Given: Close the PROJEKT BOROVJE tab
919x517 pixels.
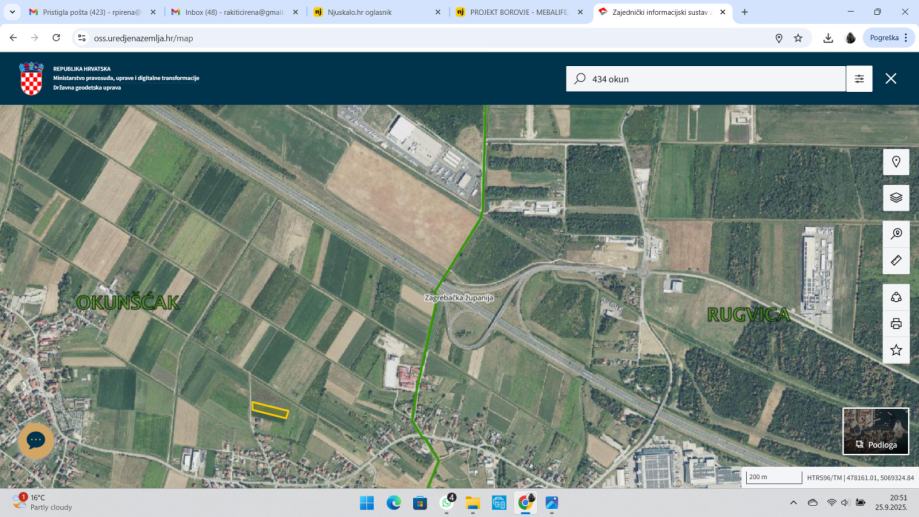Looking at the screenshot, I should 580,12.
